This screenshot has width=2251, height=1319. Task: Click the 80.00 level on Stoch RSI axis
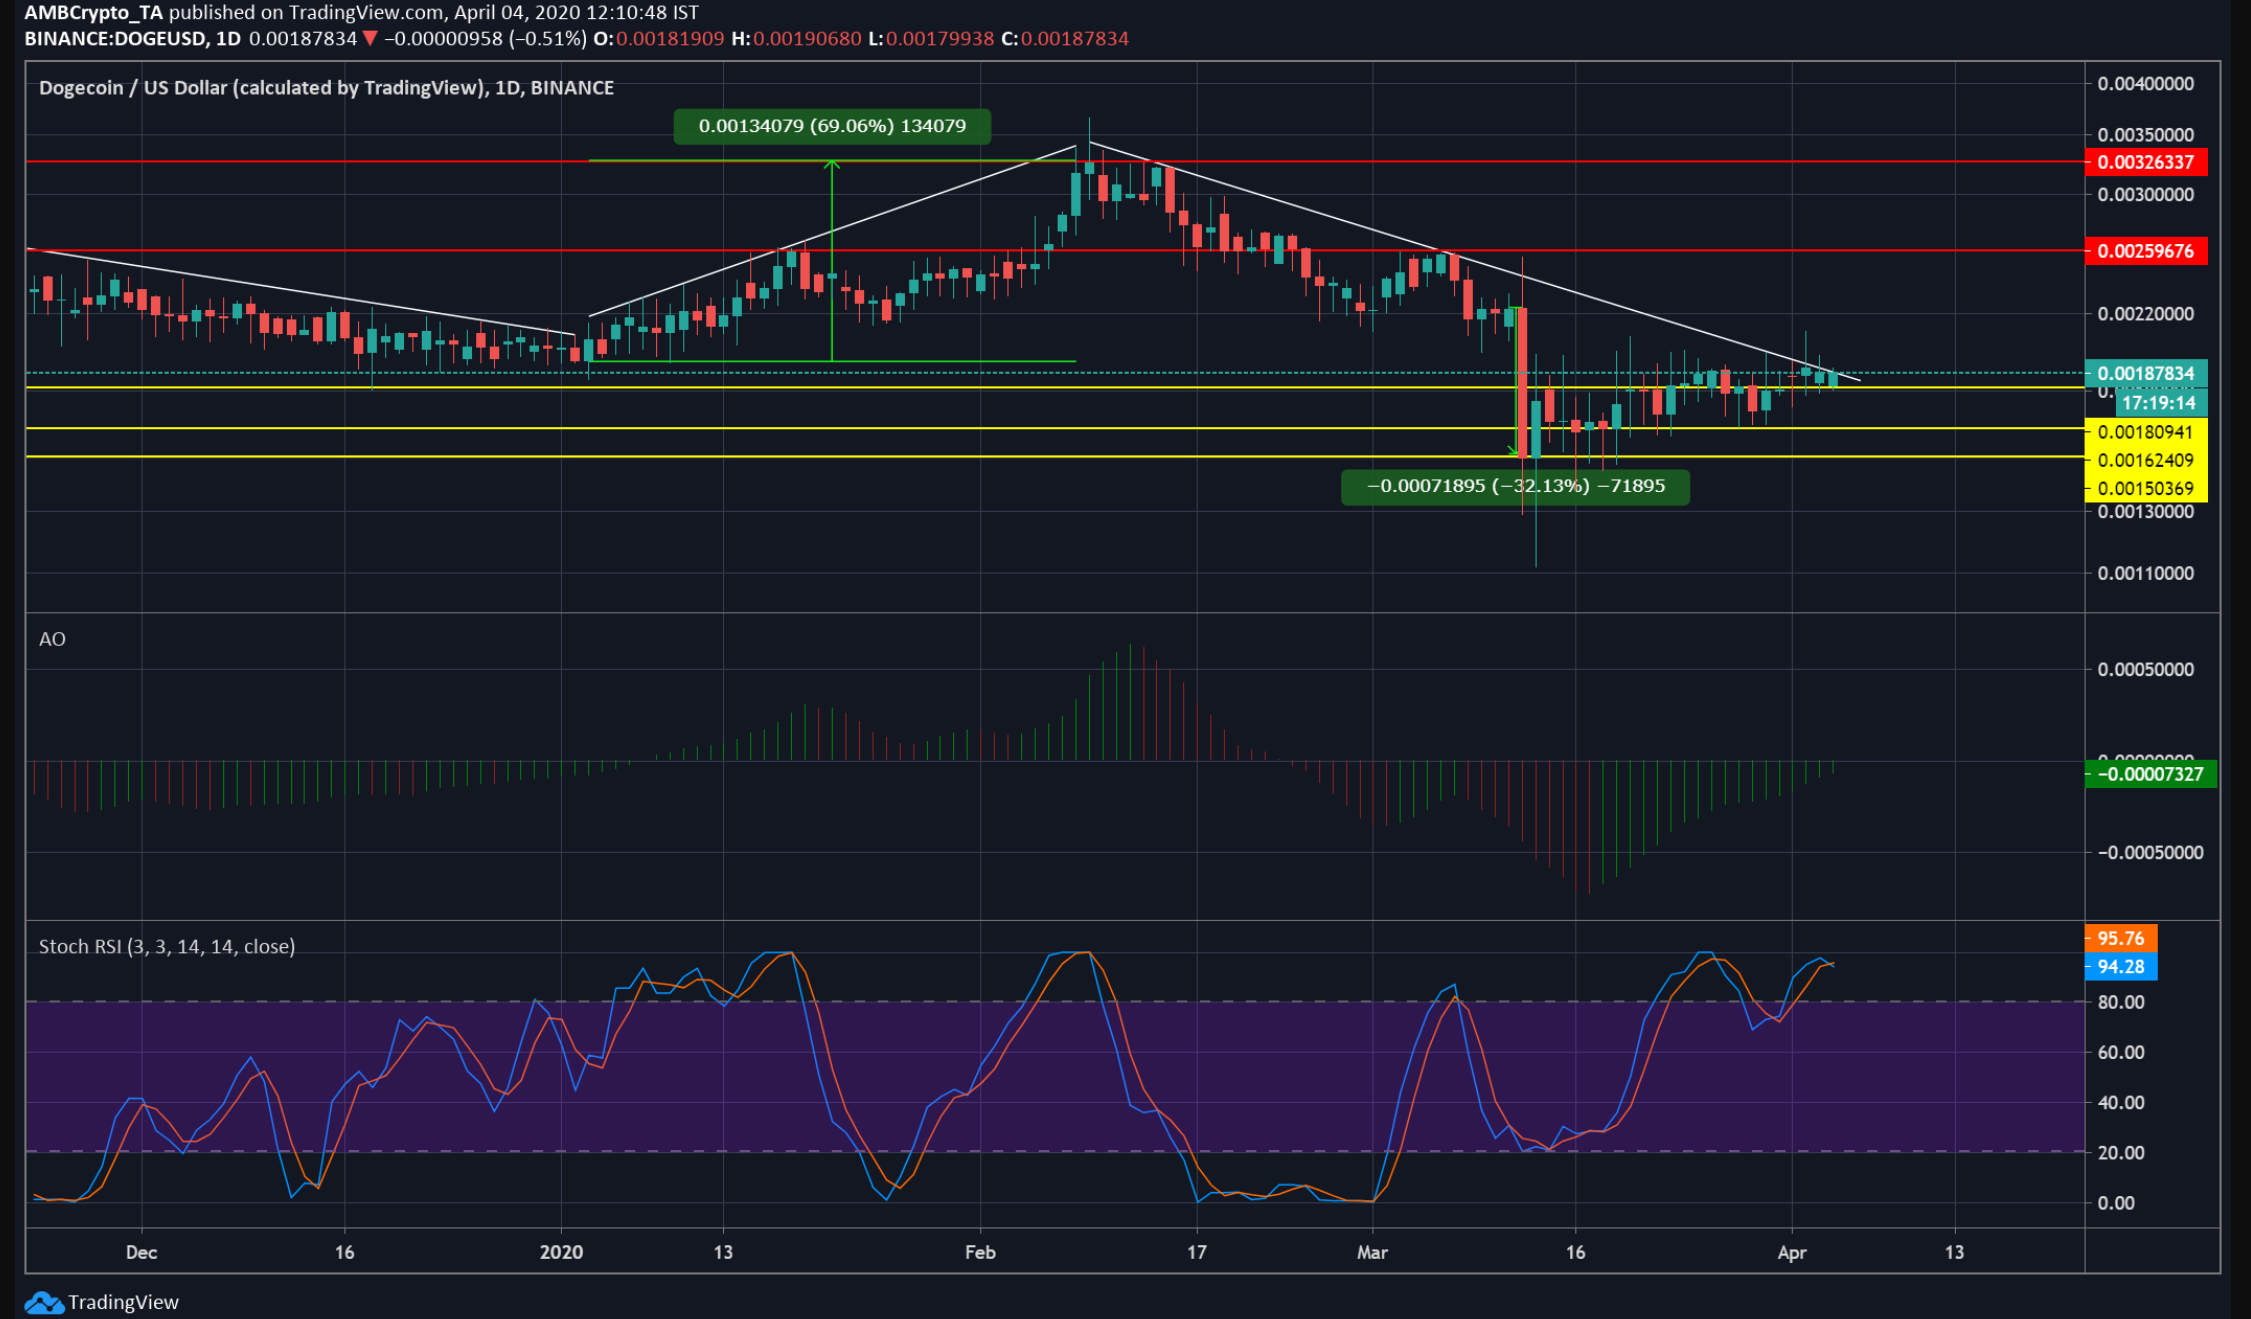(2121, 1002)
